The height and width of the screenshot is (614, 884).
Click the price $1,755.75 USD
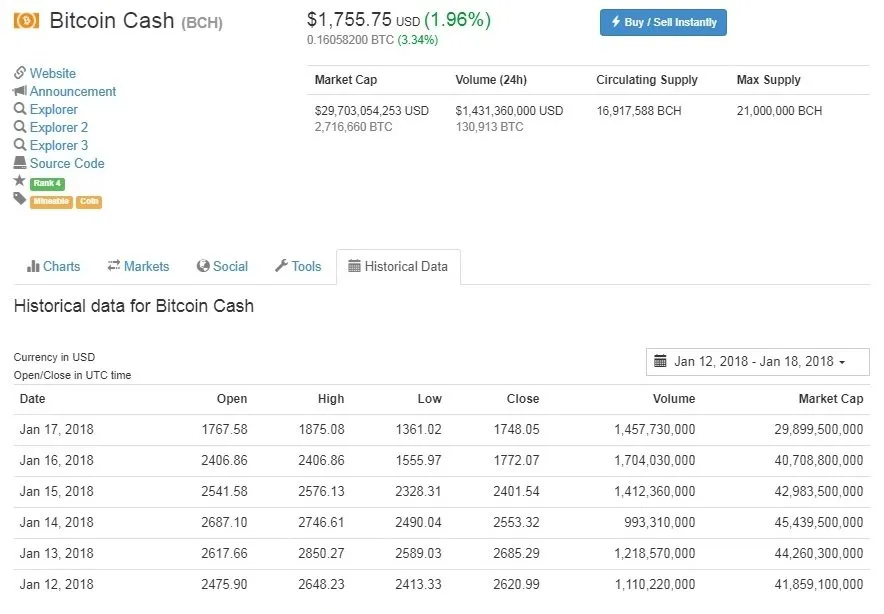[364, 20]
